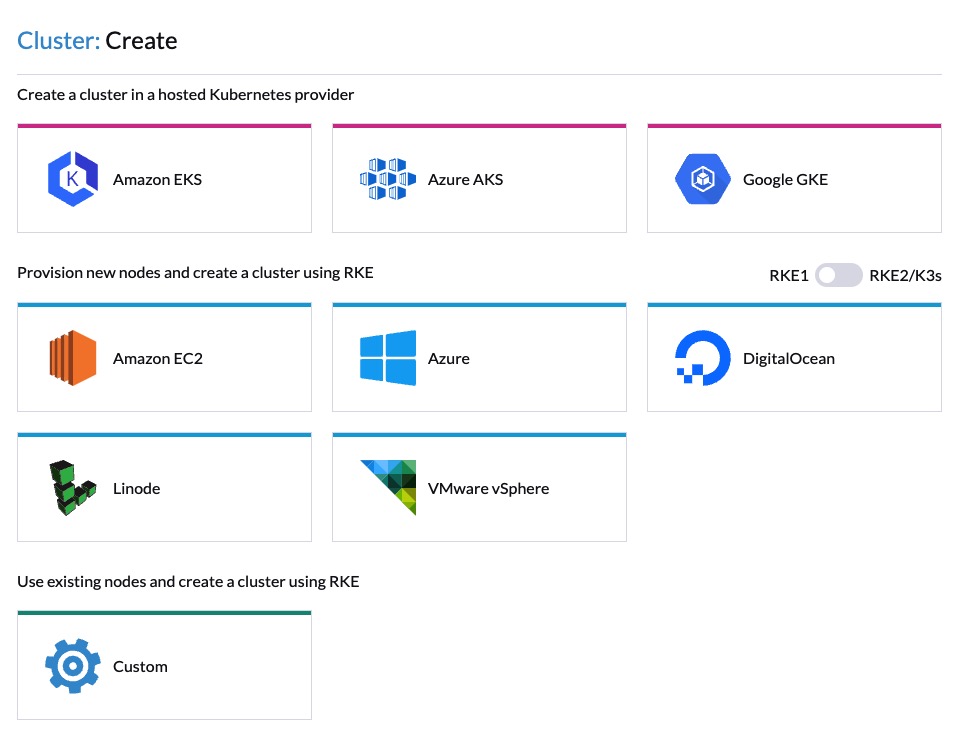
Task: Choose the Google GKE hexagon icon
Action: click(x=703, y=178)
